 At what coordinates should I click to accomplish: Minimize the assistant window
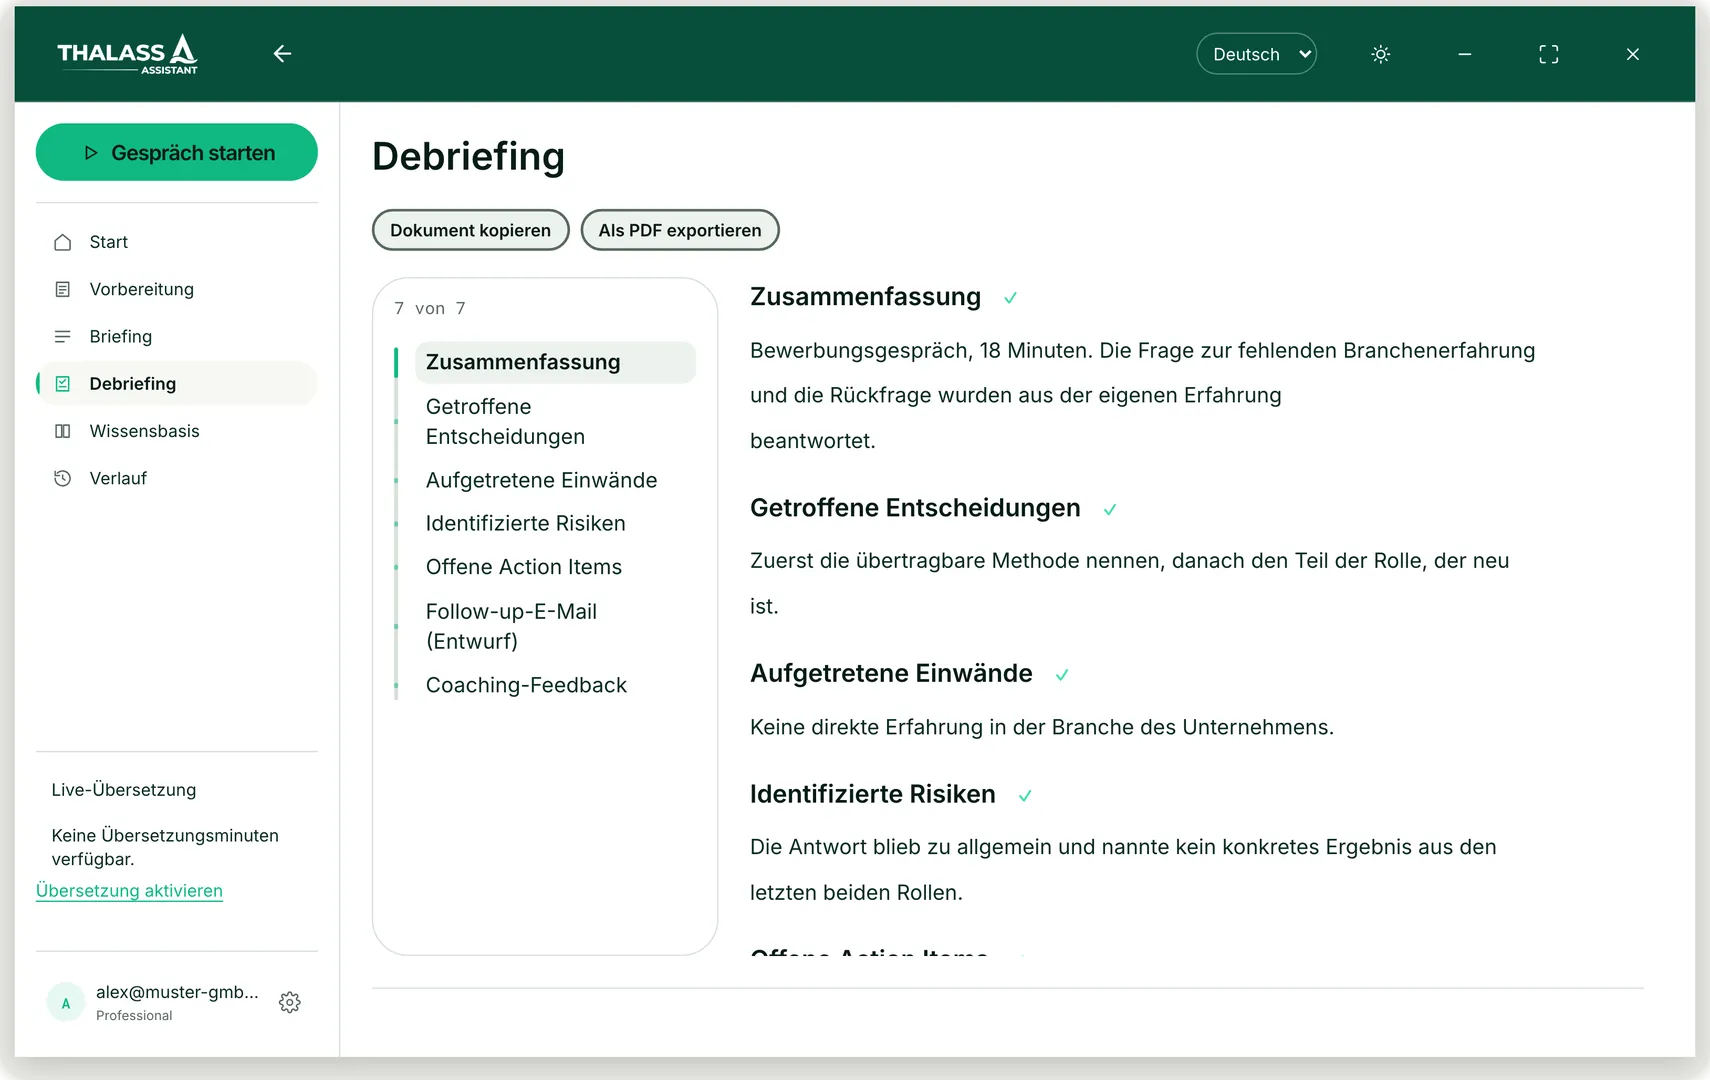pyautogui.click(x=1464, y=54)
